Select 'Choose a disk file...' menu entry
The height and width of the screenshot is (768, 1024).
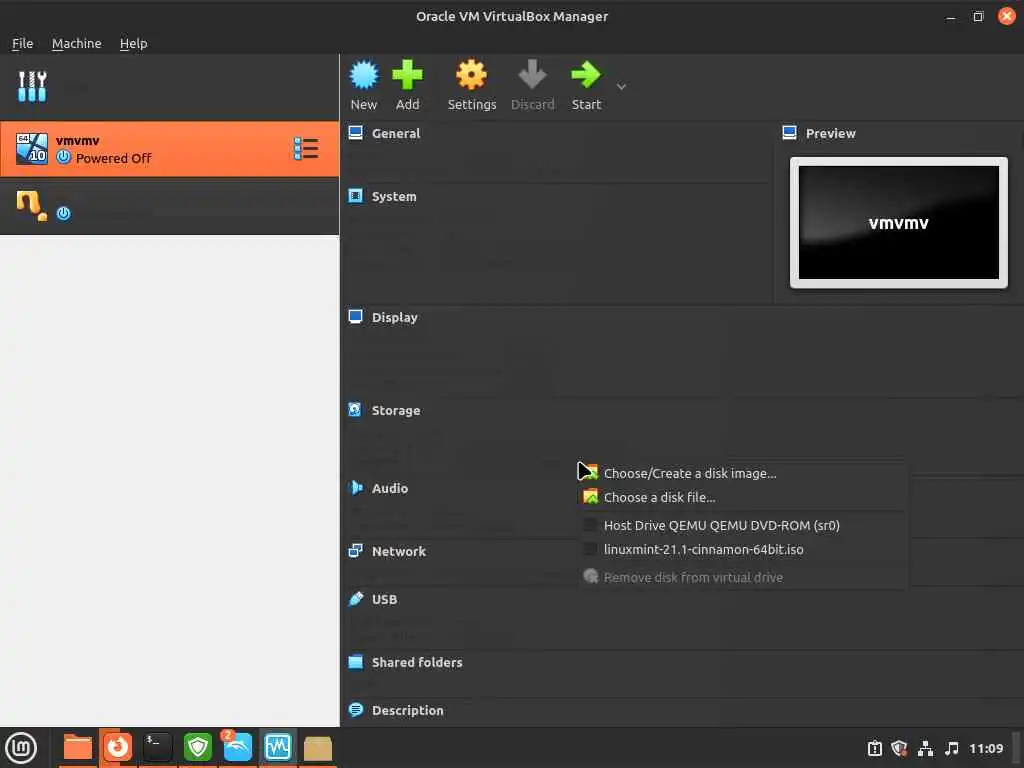743,497
